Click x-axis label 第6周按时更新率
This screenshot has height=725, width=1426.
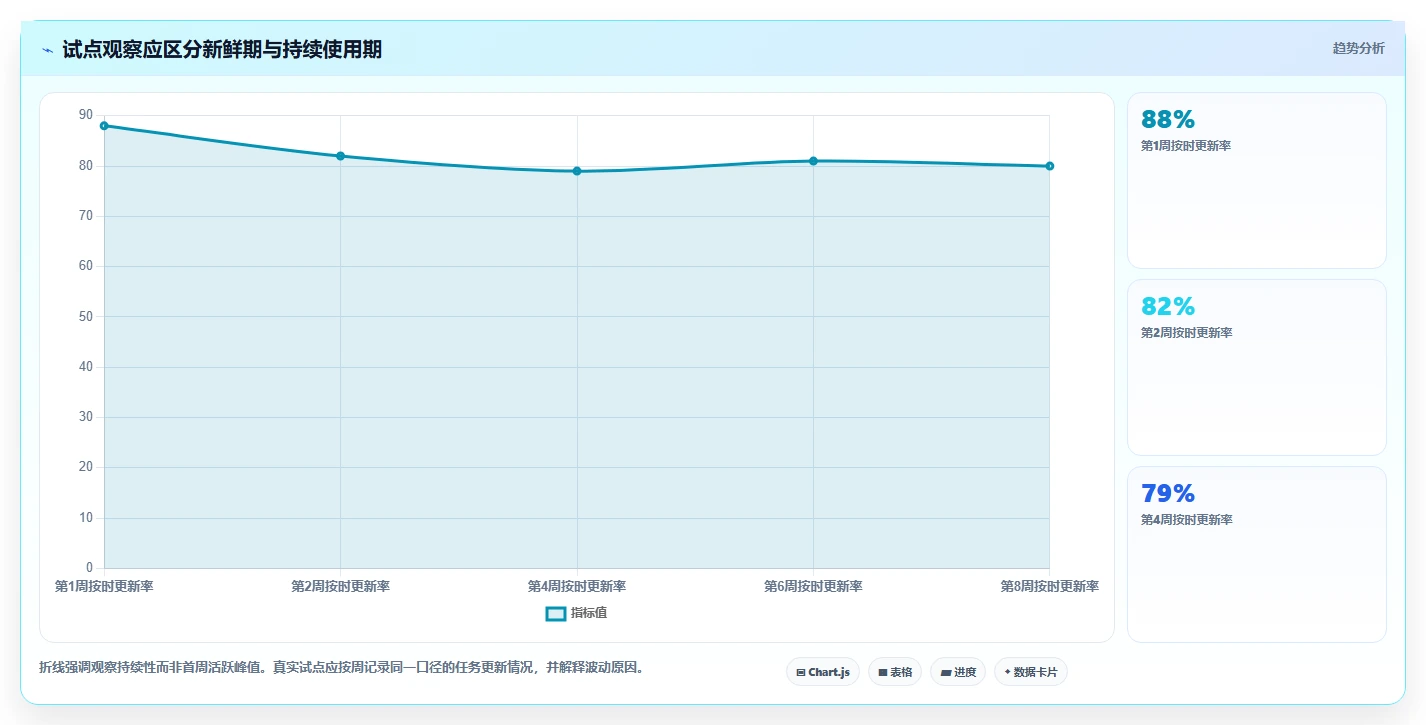813,587
